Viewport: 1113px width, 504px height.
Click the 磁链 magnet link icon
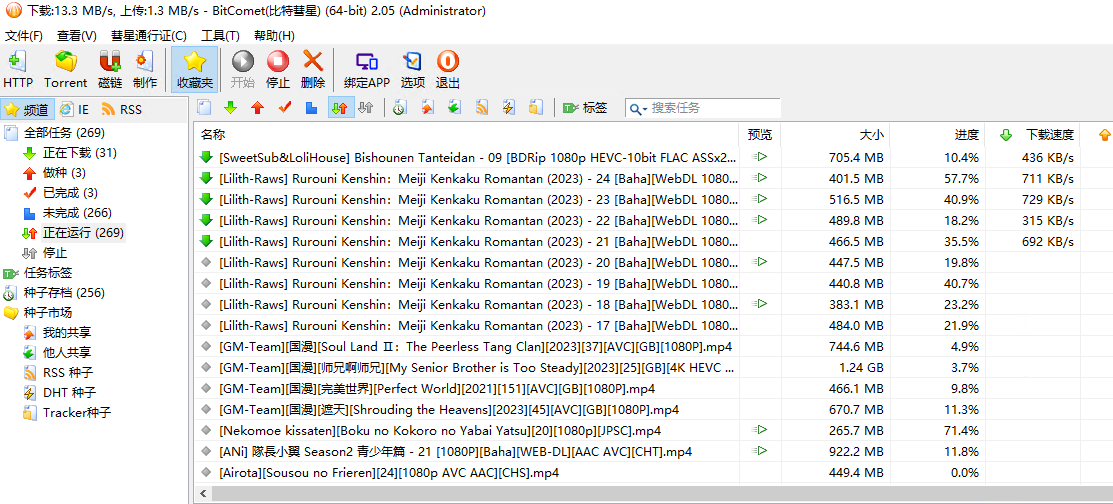point(110,69)
